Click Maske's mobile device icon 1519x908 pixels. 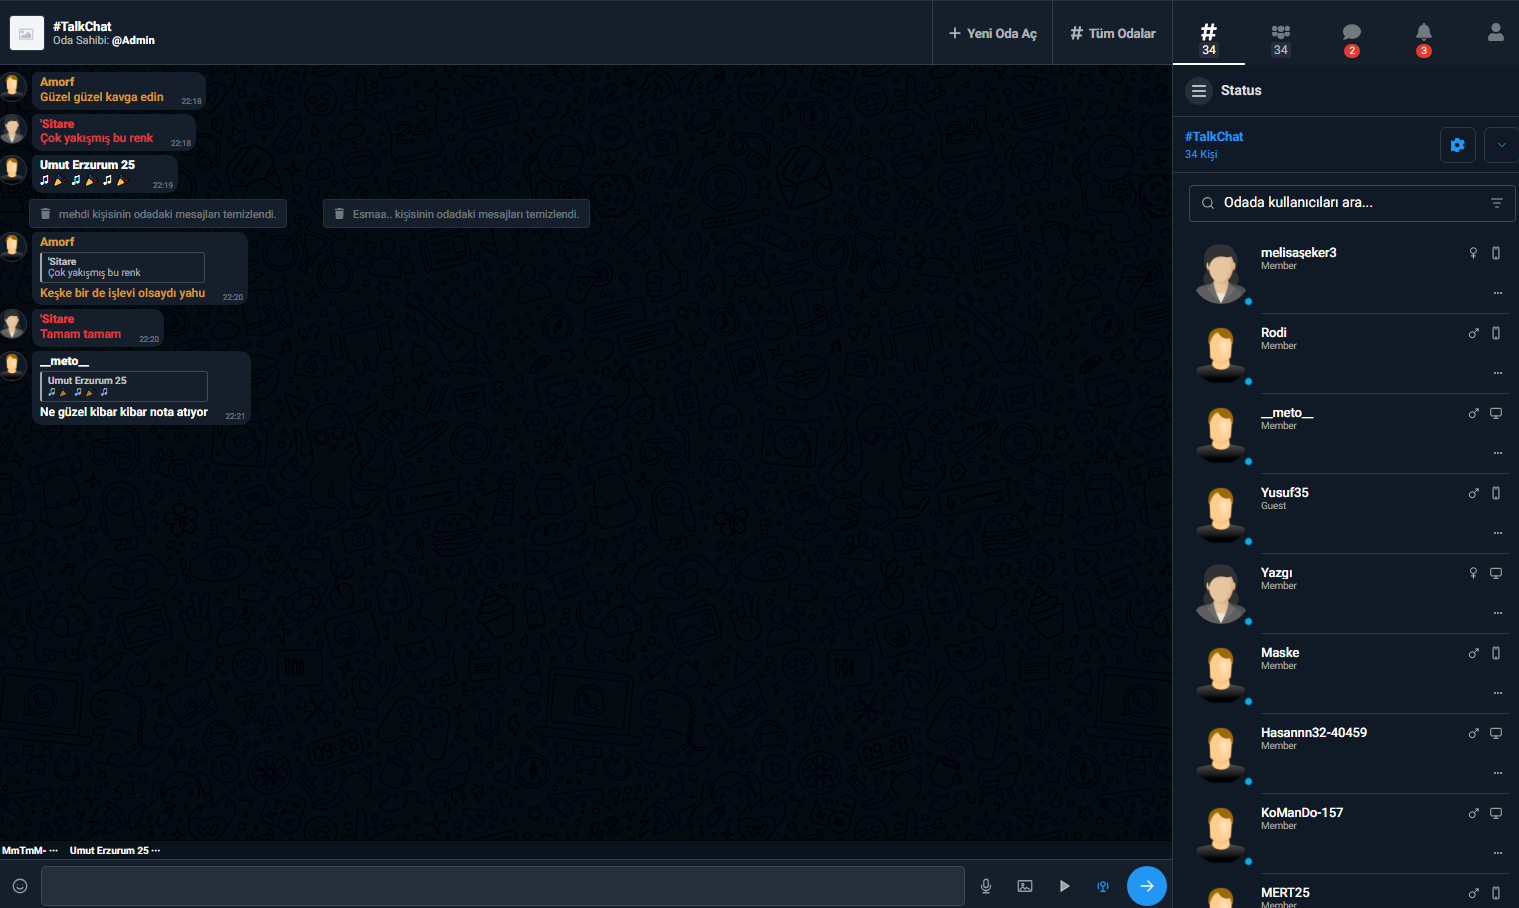tap(1496, 653)
